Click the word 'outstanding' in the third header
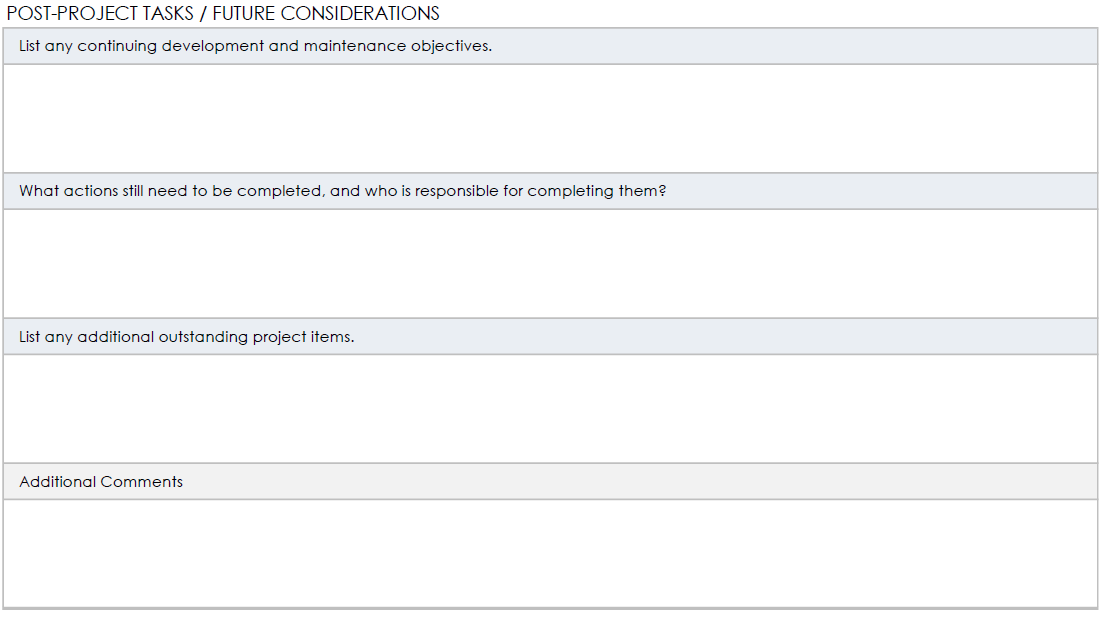 point(203,337)
